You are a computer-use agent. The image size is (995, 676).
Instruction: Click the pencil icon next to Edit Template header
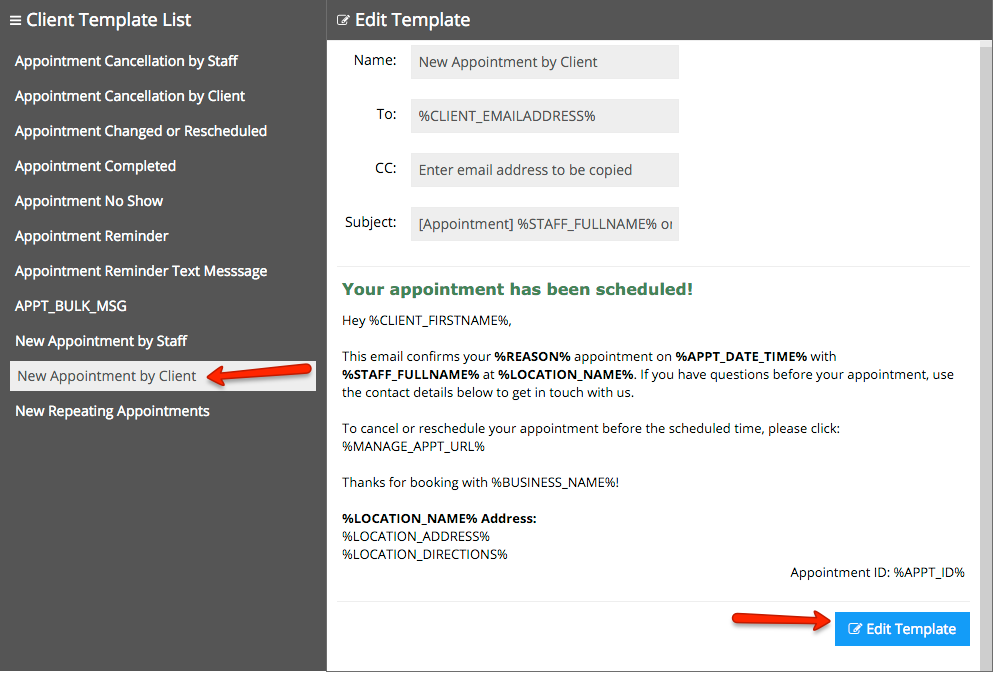(x=343, y=20)
